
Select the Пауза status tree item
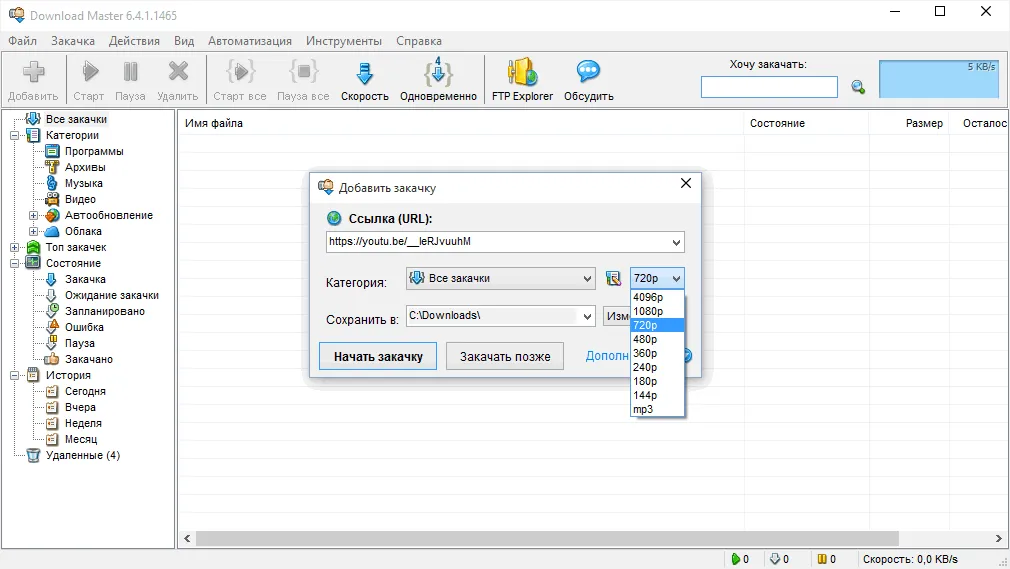click(79, 343)
